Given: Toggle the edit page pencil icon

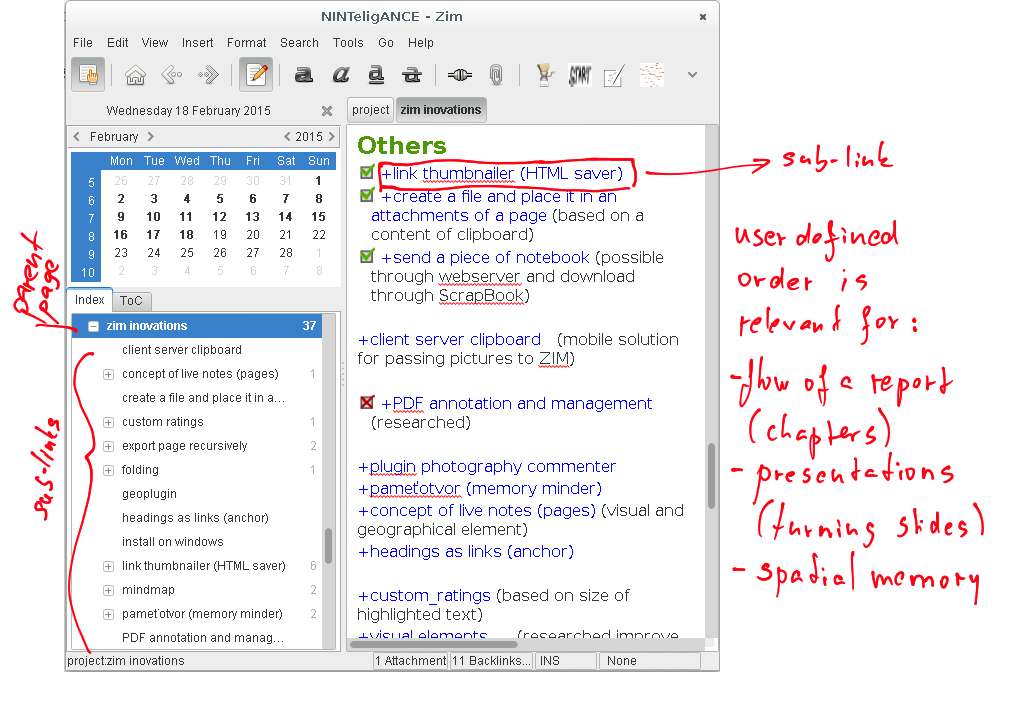Looking at the screenshot, I should click(x=256, y=75).
